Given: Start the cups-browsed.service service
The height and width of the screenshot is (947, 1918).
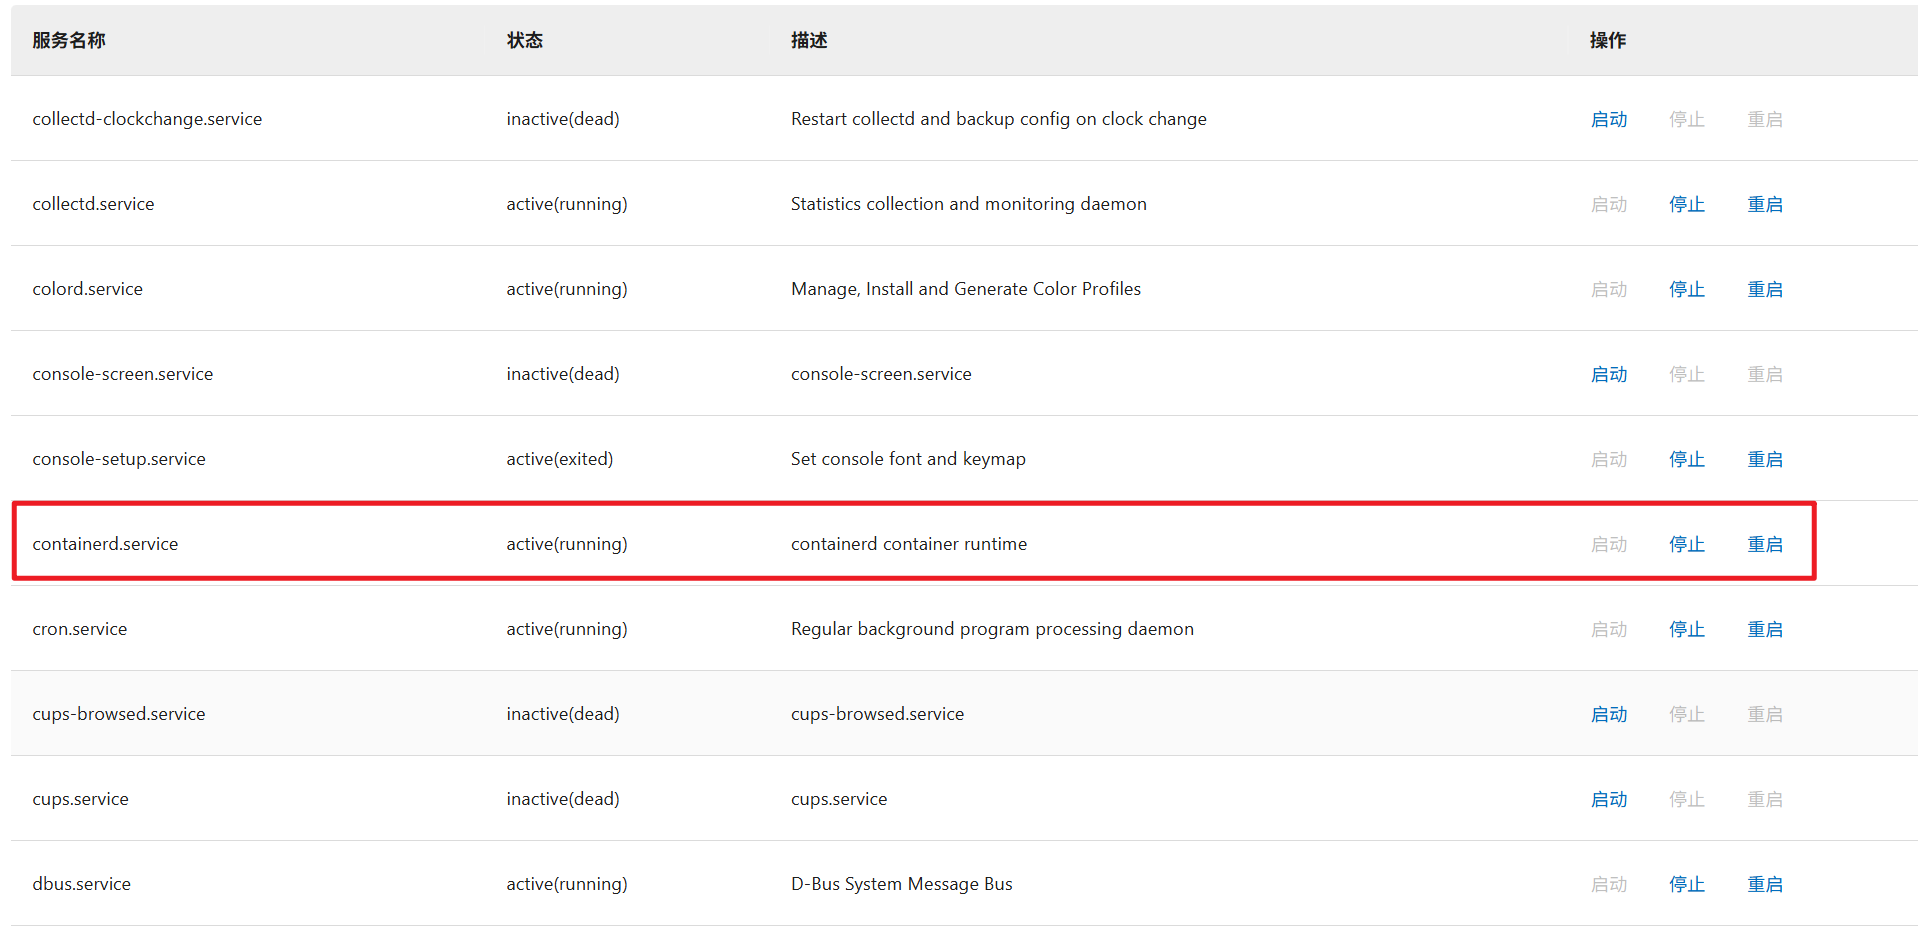Looking at the screenshot, I should click(x=1609, y=714).
